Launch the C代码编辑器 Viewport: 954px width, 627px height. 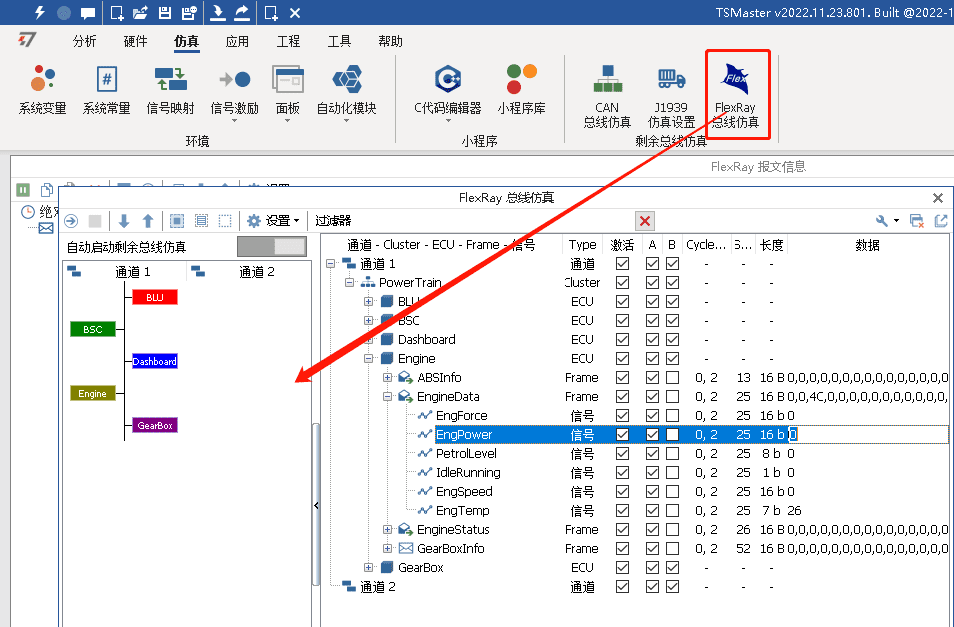(447, 90)
